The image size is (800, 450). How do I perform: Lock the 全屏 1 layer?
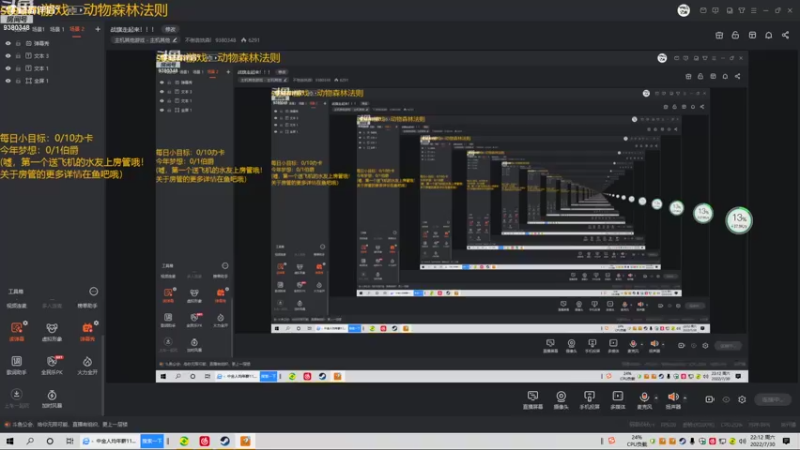18,81
